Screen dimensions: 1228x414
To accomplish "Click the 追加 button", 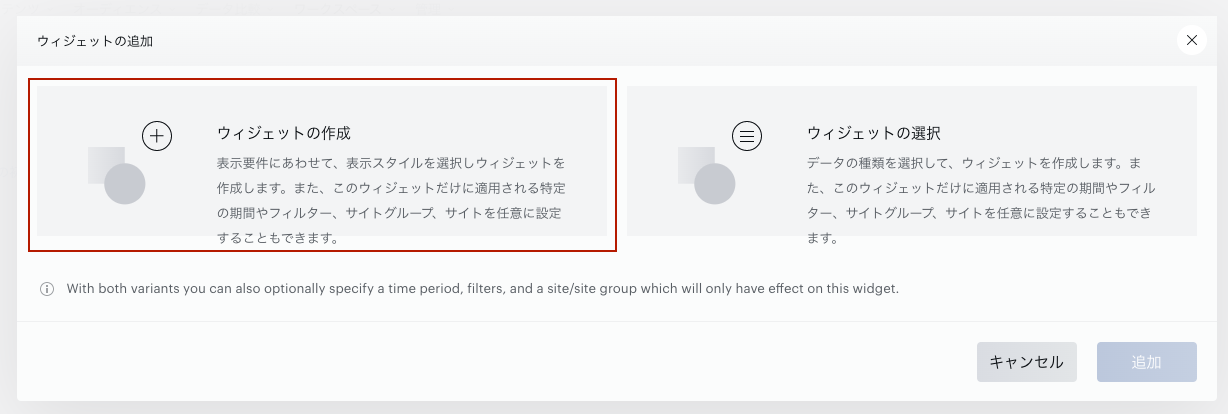I will click(1147, 362).
